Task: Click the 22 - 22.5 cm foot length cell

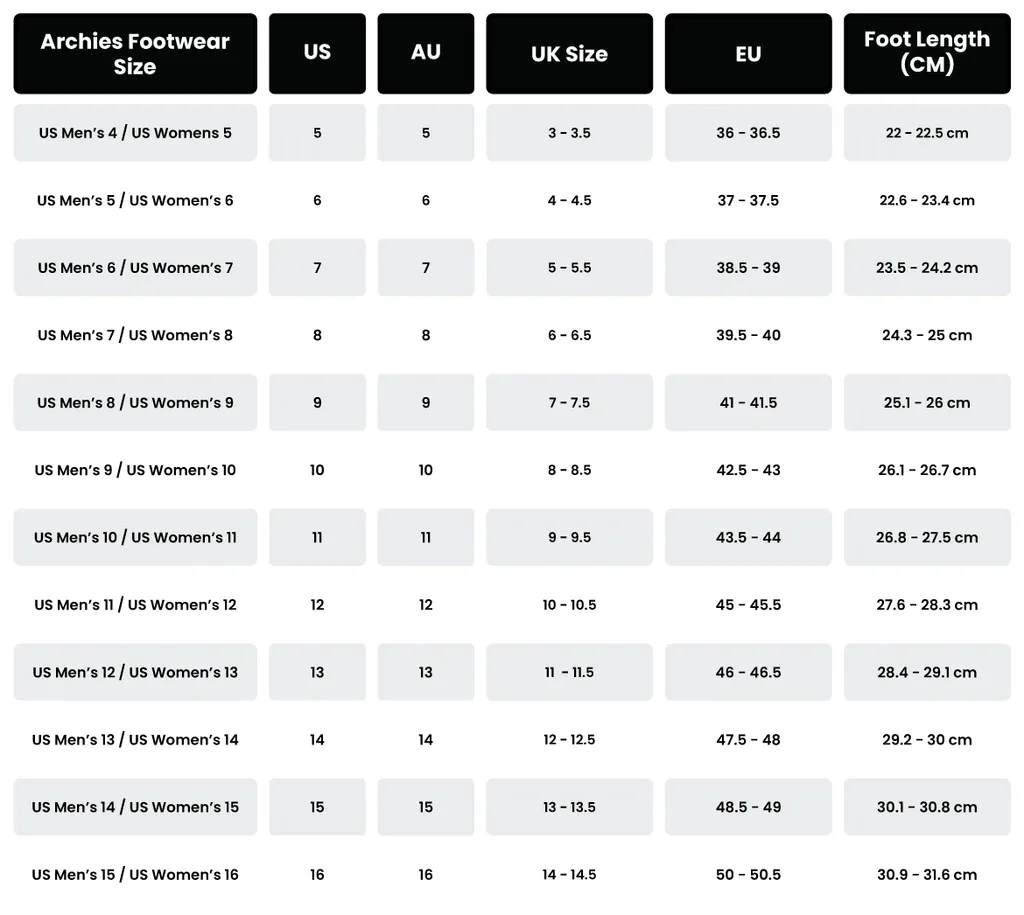Action: pos(927,133)
